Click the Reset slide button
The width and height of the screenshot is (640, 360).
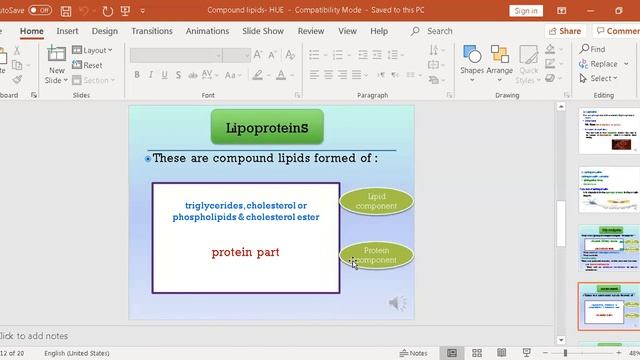(87, 65)
